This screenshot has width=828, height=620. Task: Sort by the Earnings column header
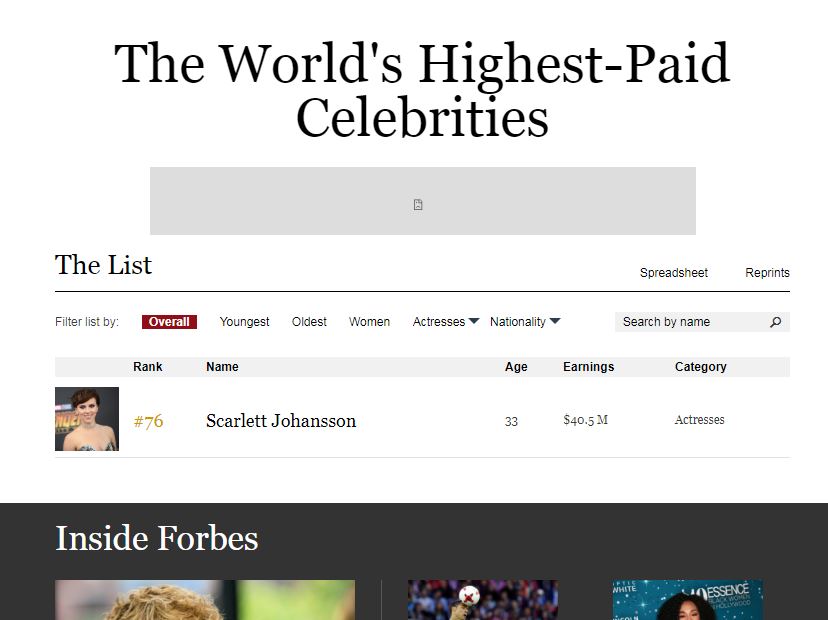[x=588, y=367]
